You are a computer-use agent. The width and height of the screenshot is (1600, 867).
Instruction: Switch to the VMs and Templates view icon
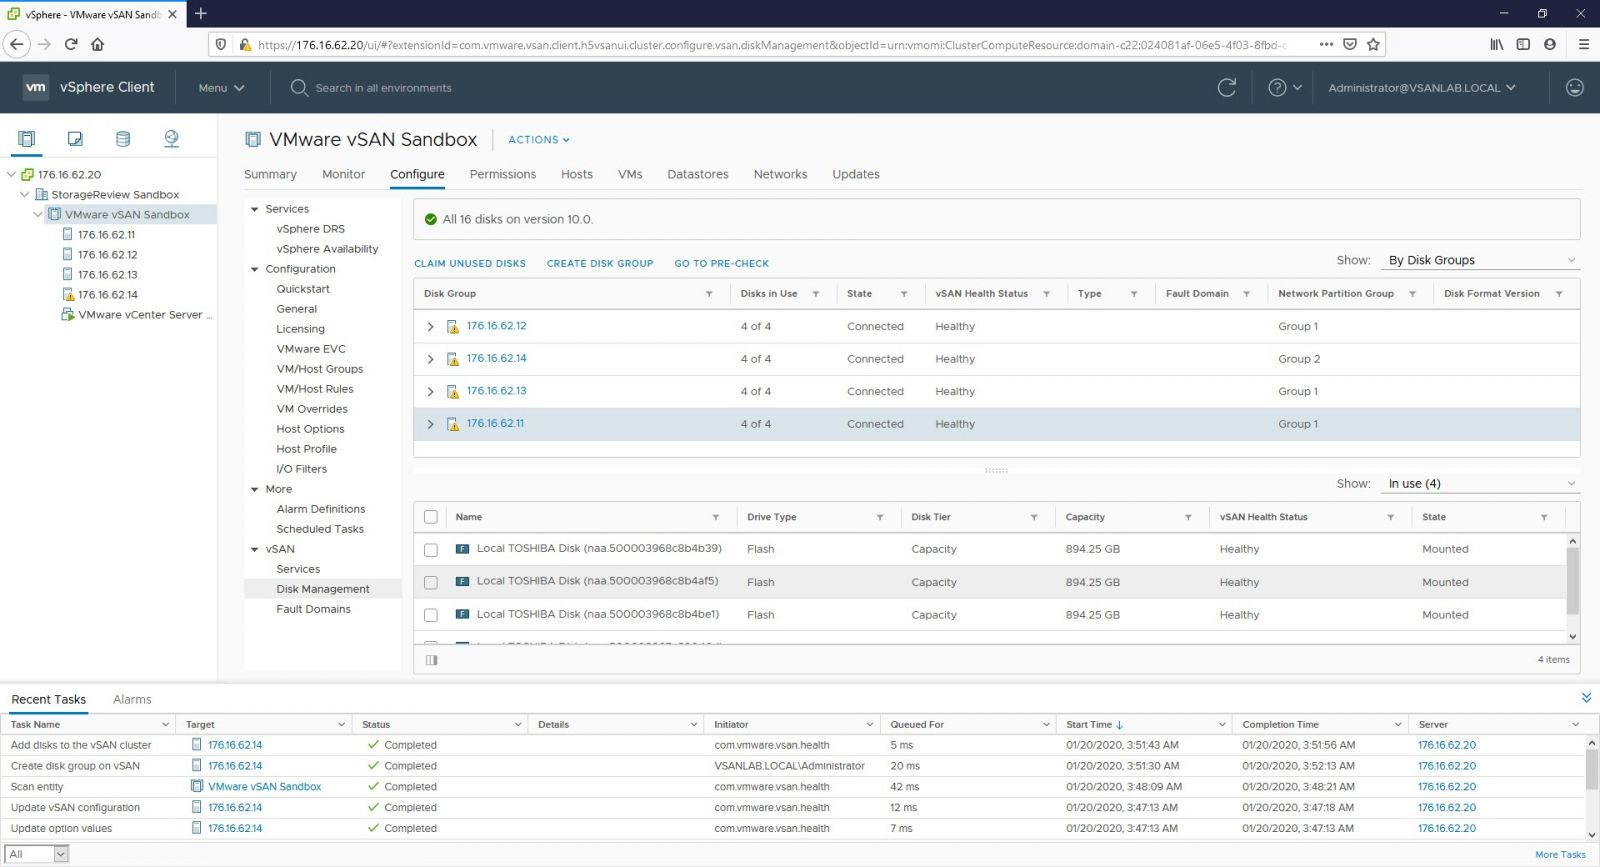(x=75, y=139)
